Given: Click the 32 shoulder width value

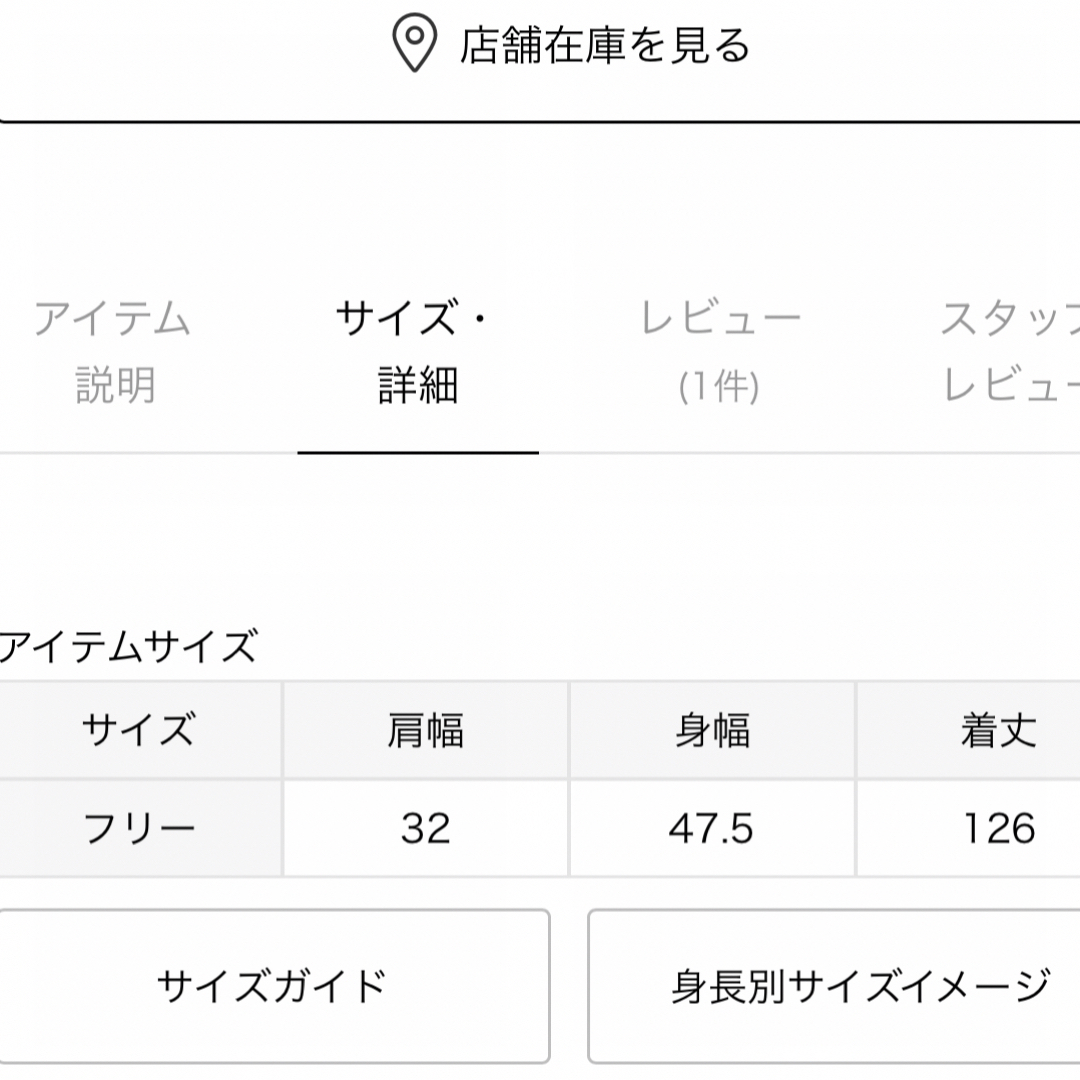Looking at the screenshot, I should click(x=426, y=828).
